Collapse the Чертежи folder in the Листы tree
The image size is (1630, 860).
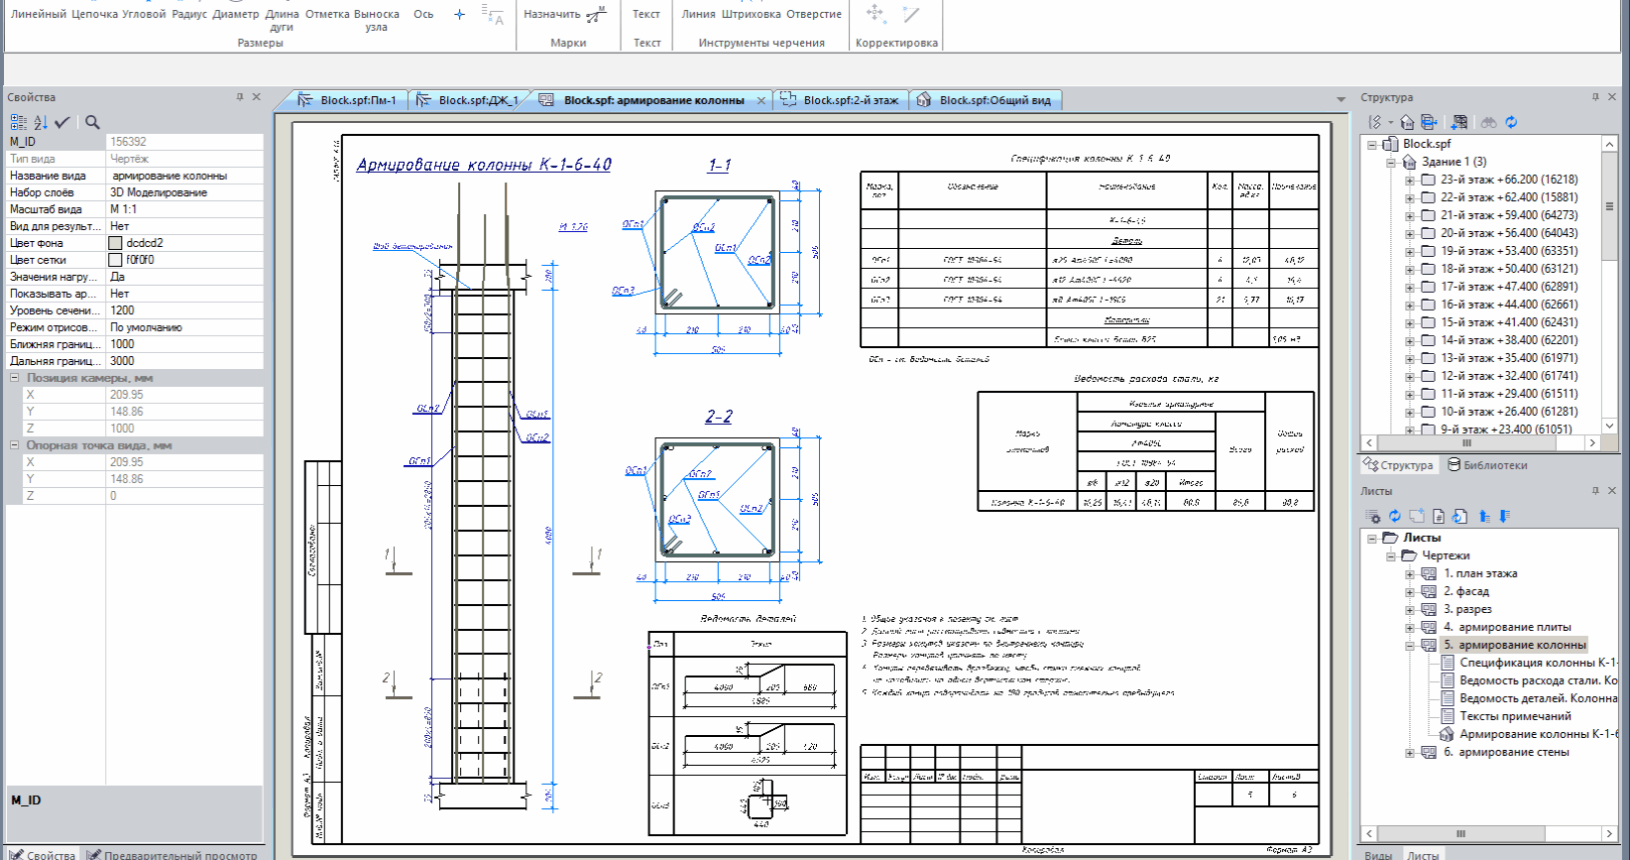pyautogui.click(x=1391, y=556)
